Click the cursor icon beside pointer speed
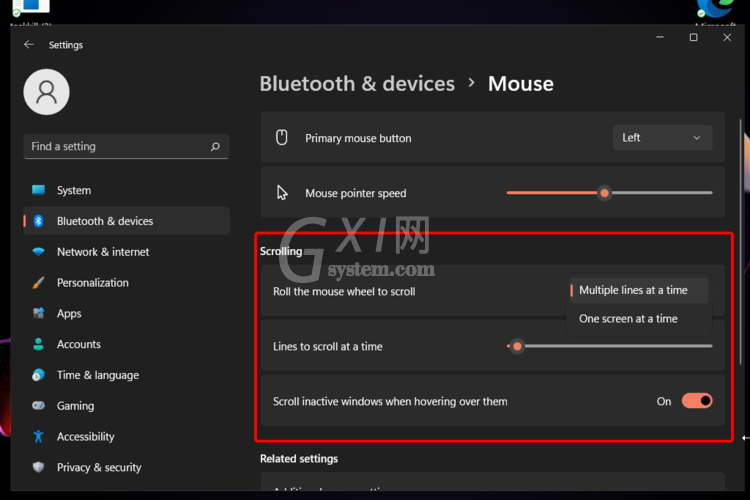 [282, 192]
